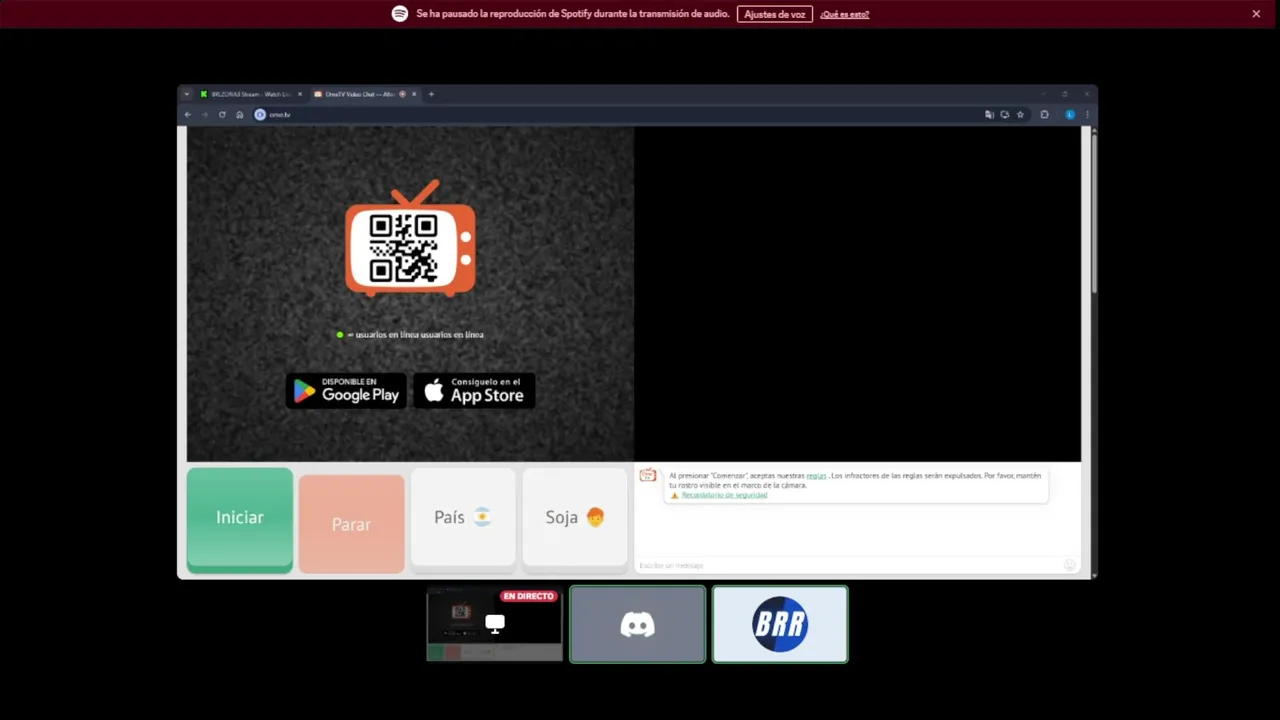Image resolution: width=1280 pixels, height=720 pixels.
Task: Click the browser home icon
Action: click(x=239, y=115)
